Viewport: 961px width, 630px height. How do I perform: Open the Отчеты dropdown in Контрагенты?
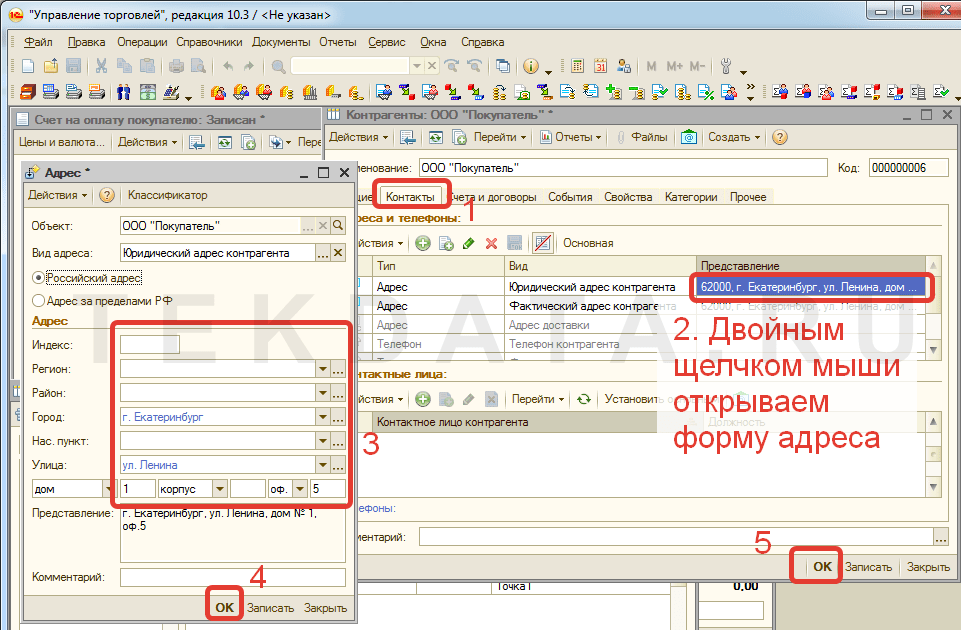[x=570, y=137]
